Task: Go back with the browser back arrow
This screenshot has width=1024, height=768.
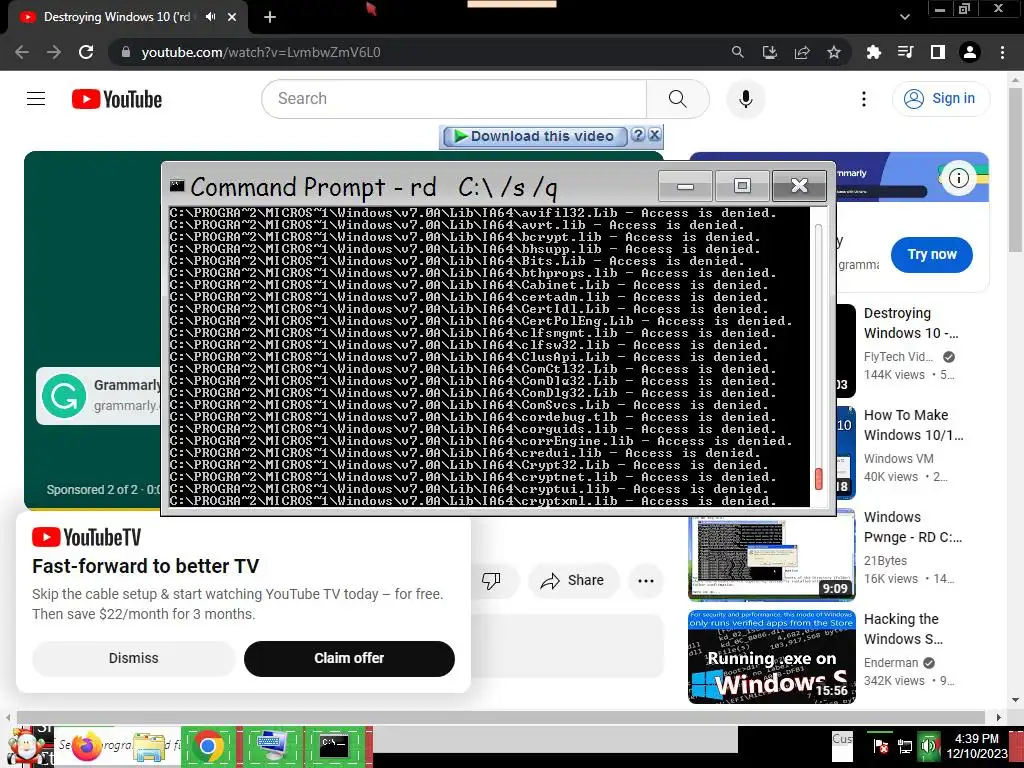Action: [x=22, y=52]
